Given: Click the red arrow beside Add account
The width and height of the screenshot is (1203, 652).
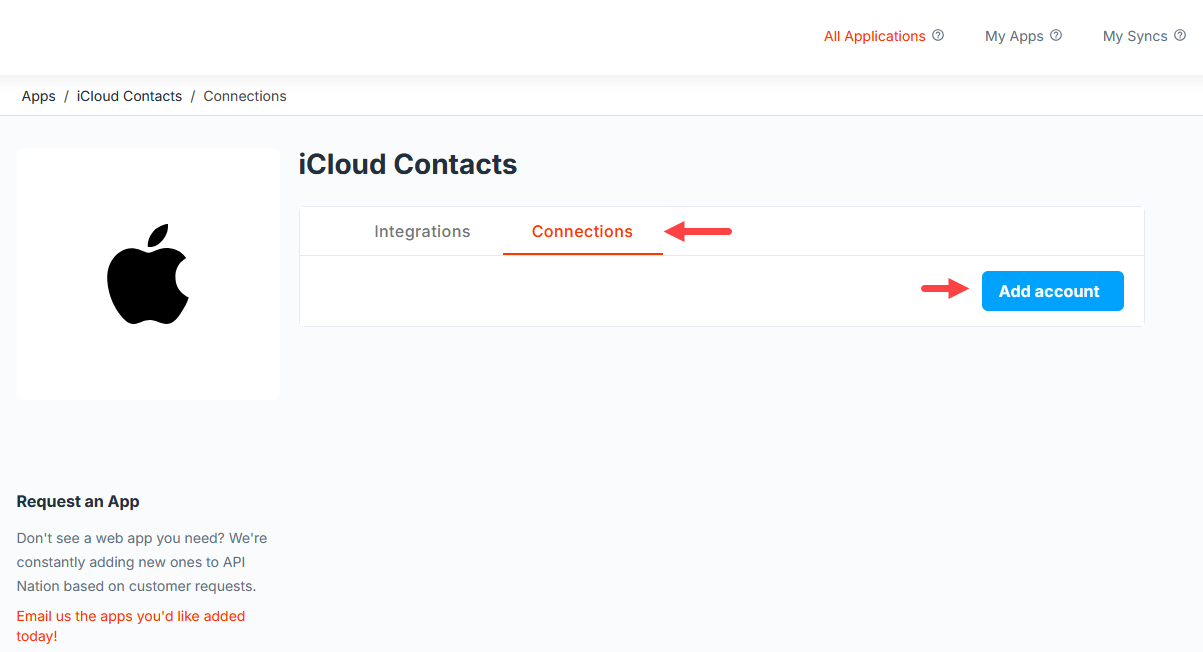Looking at the screenshot, I should click(x=945, y=290).
